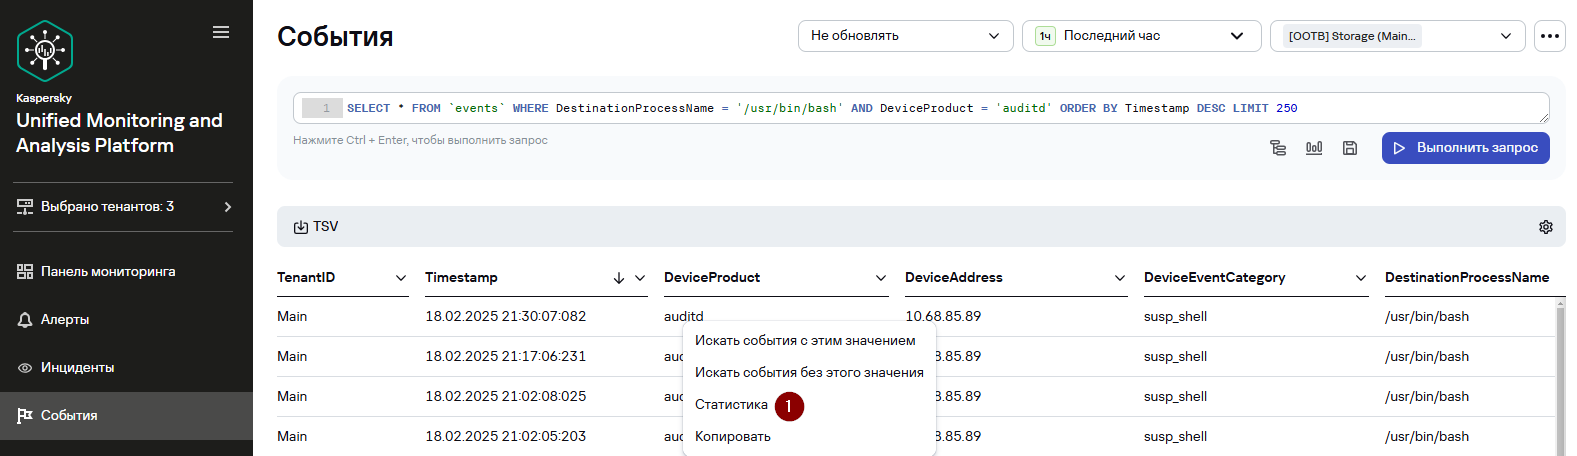This screenshot has width=1577, height=456.
Task: Click DeviceAddress 10.68.85.89 in first row
Action: pos(943,316)
